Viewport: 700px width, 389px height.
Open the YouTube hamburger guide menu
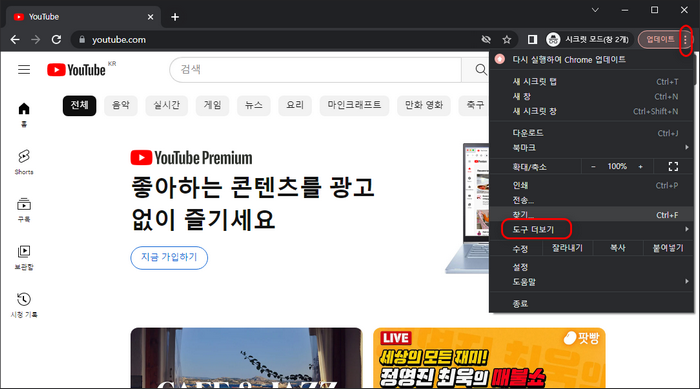24,70
